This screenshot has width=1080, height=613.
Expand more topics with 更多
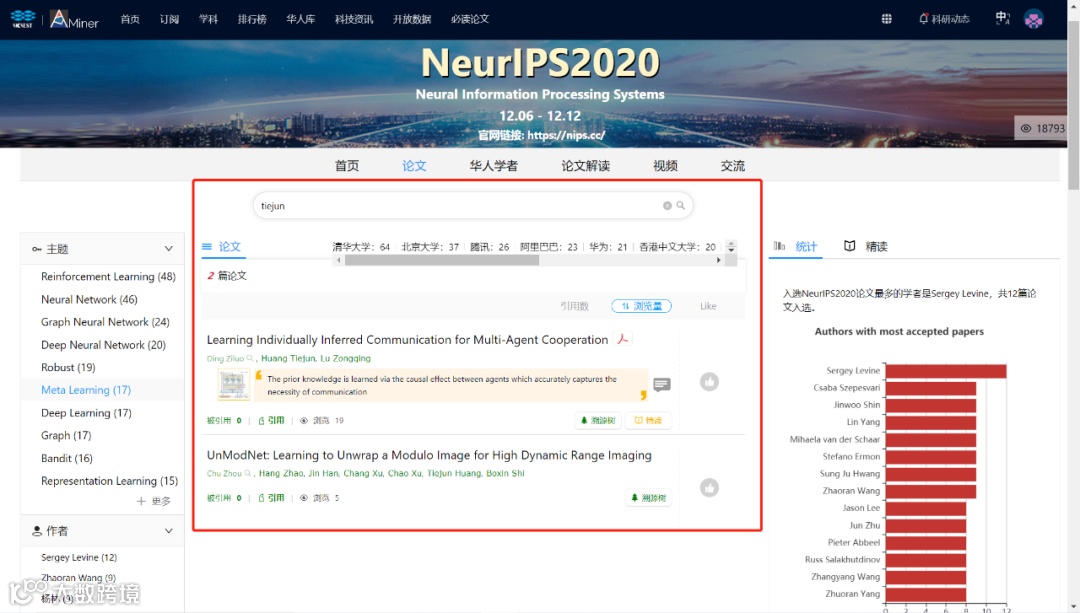[154, 501]
